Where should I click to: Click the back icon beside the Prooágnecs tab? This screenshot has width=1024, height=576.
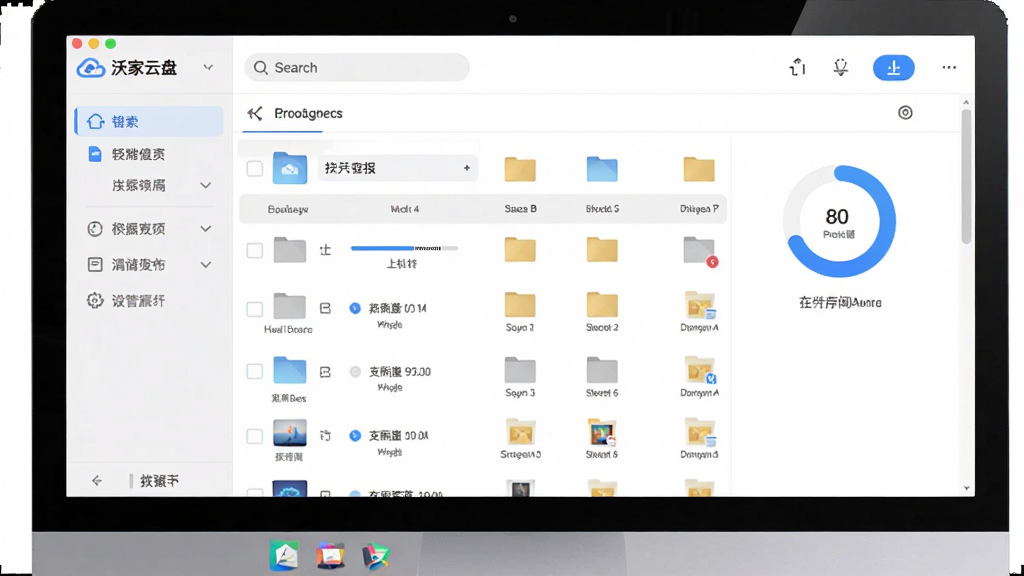(x=255, y=114)
